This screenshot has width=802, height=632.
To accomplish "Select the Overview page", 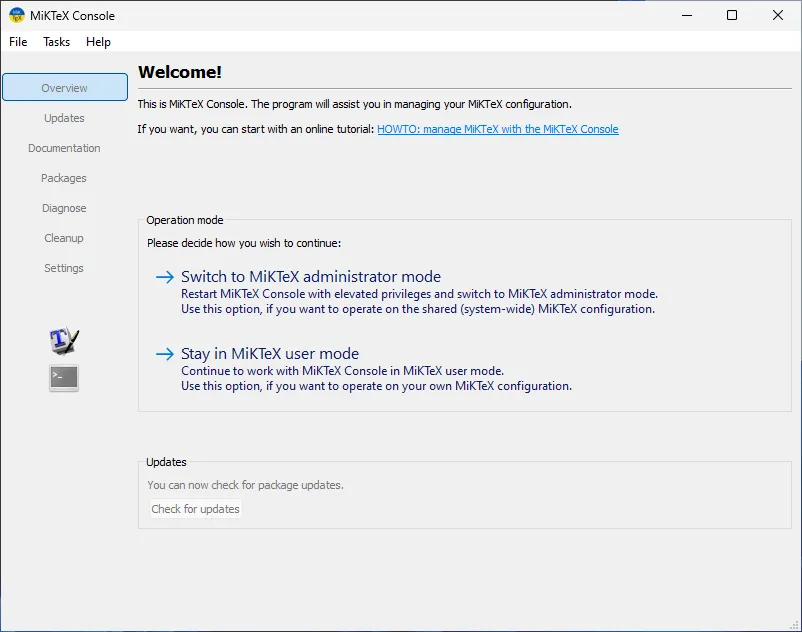I will pyautogui.click(x=65, y=87).
